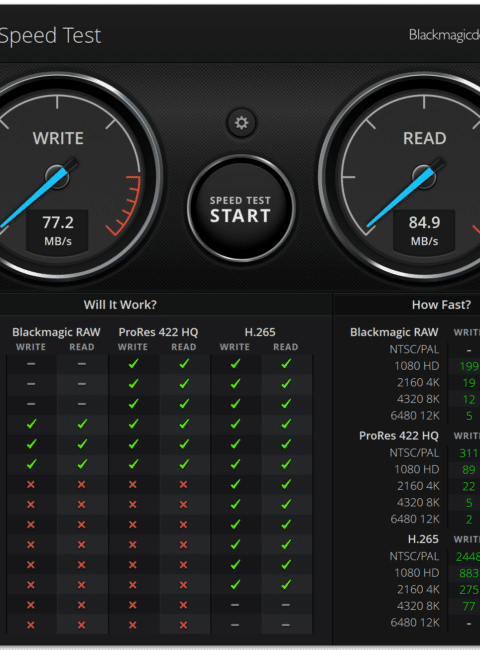This screenshot has width=480, height=650.
Task: Click the Speed Test title text
Action: 50,36
